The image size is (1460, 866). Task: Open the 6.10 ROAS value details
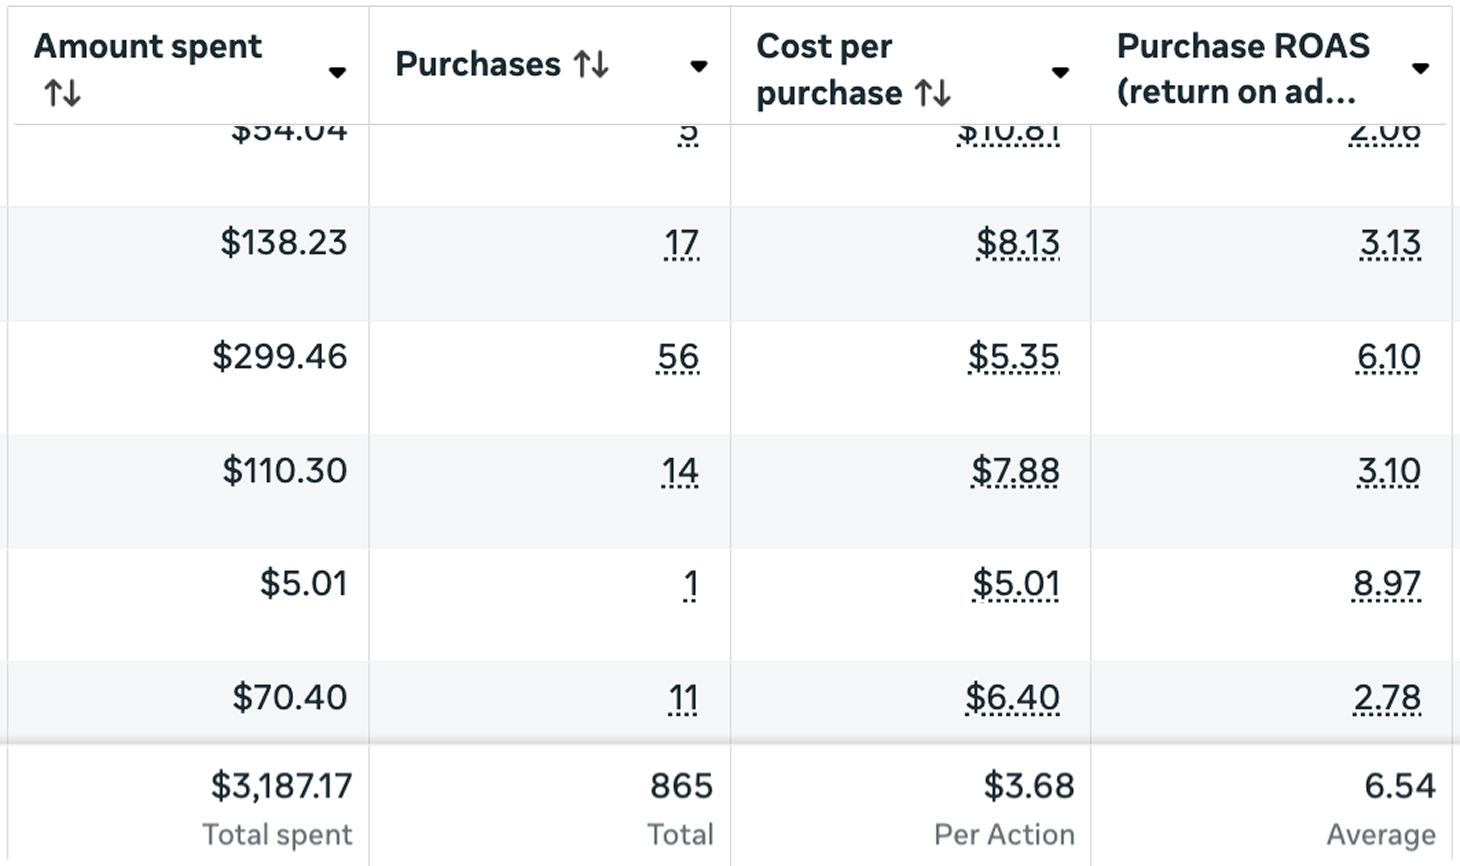pyautogui.click(x=1388, y=357)
